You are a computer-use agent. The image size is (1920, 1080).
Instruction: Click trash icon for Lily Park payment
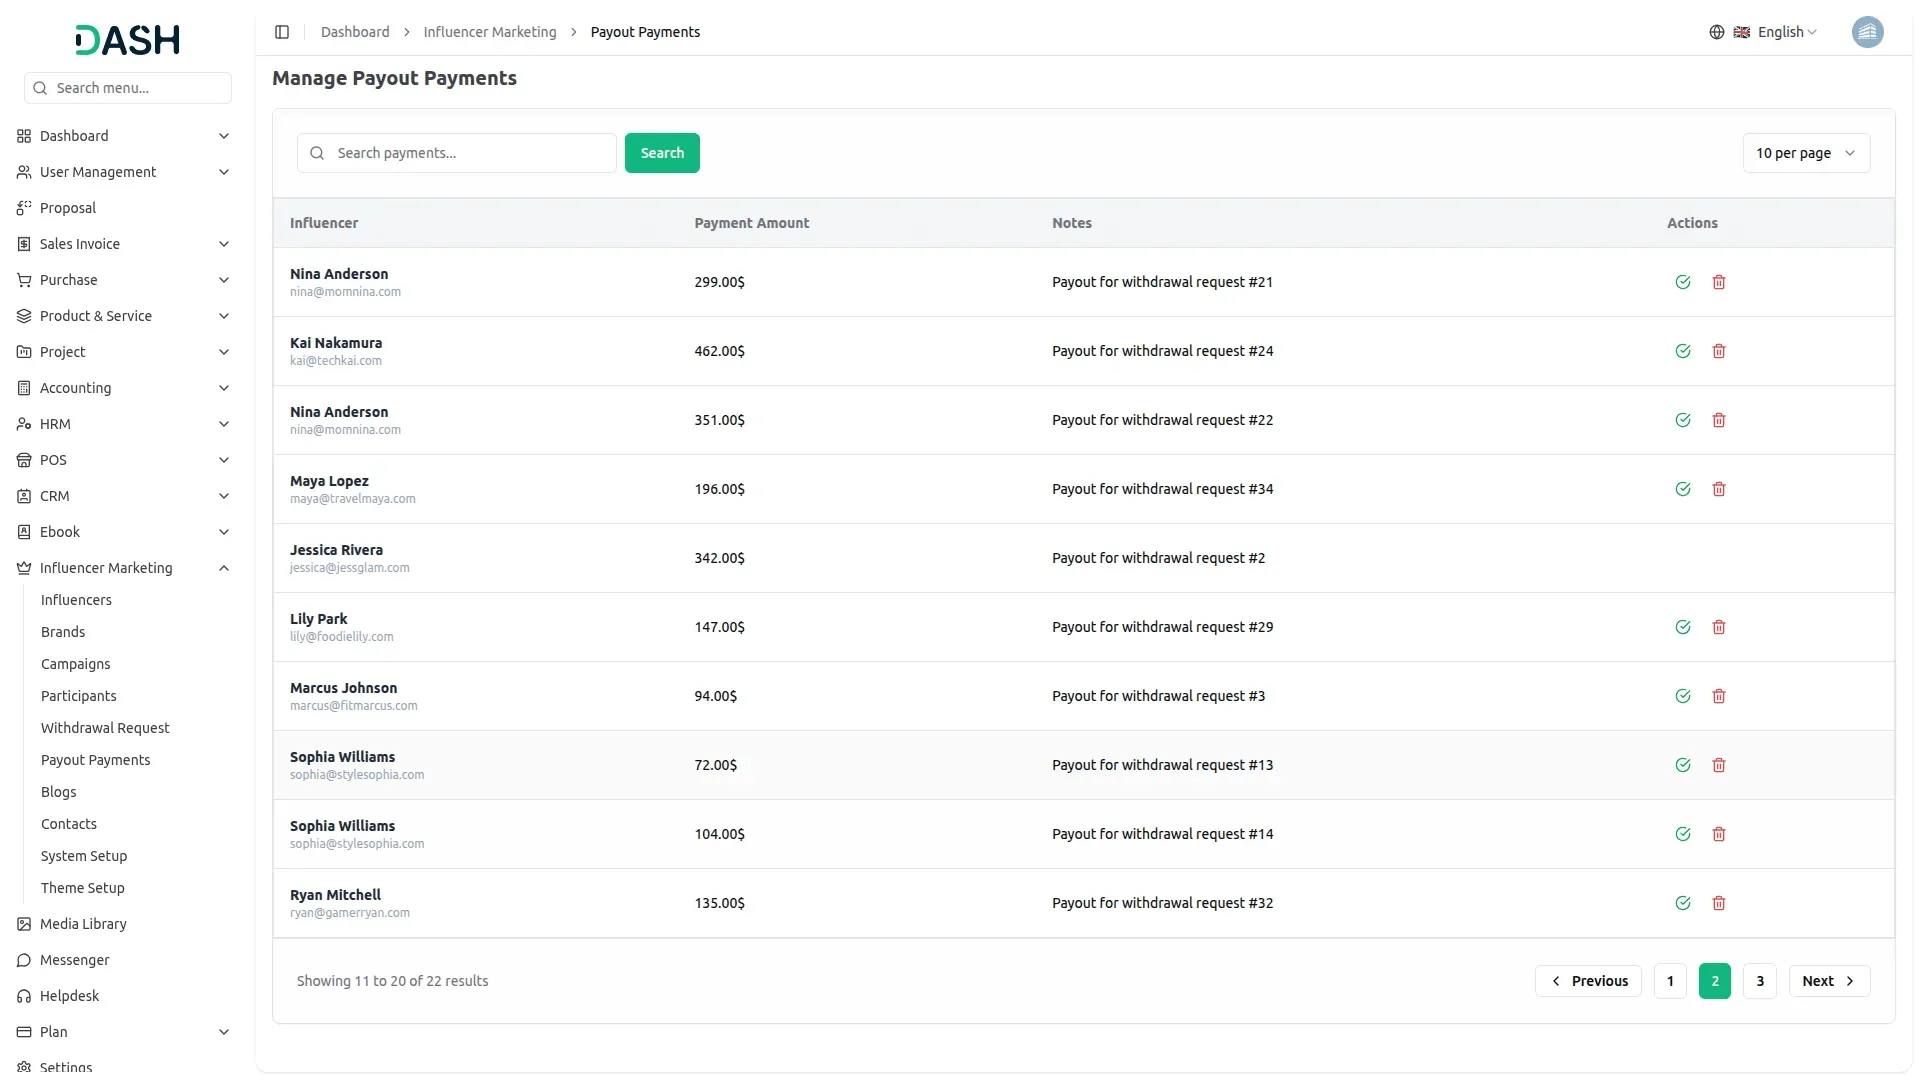tap(1719, 627)
